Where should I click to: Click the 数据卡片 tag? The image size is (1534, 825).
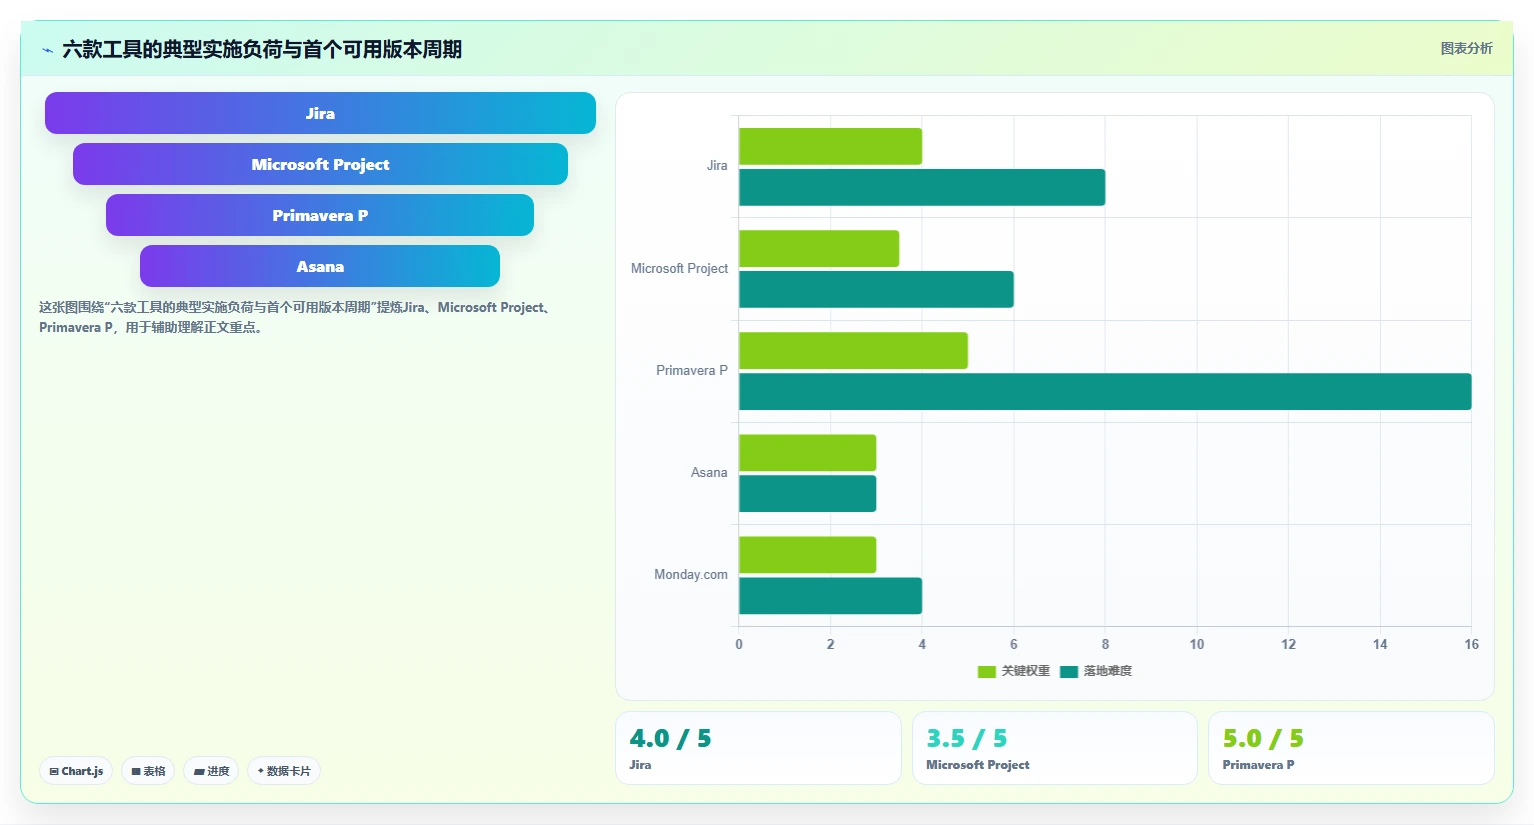point(284,771)
